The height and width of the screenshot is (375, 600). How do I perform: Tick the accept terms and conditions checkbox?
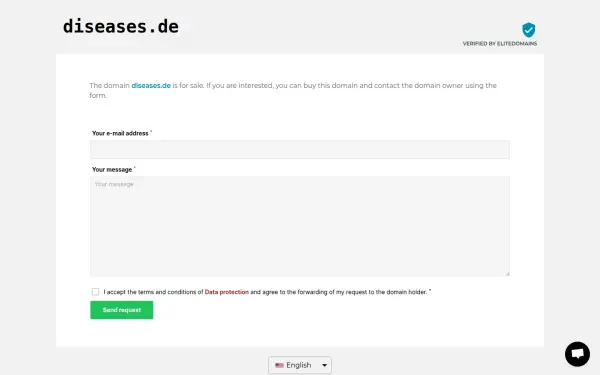pos(95,292)
